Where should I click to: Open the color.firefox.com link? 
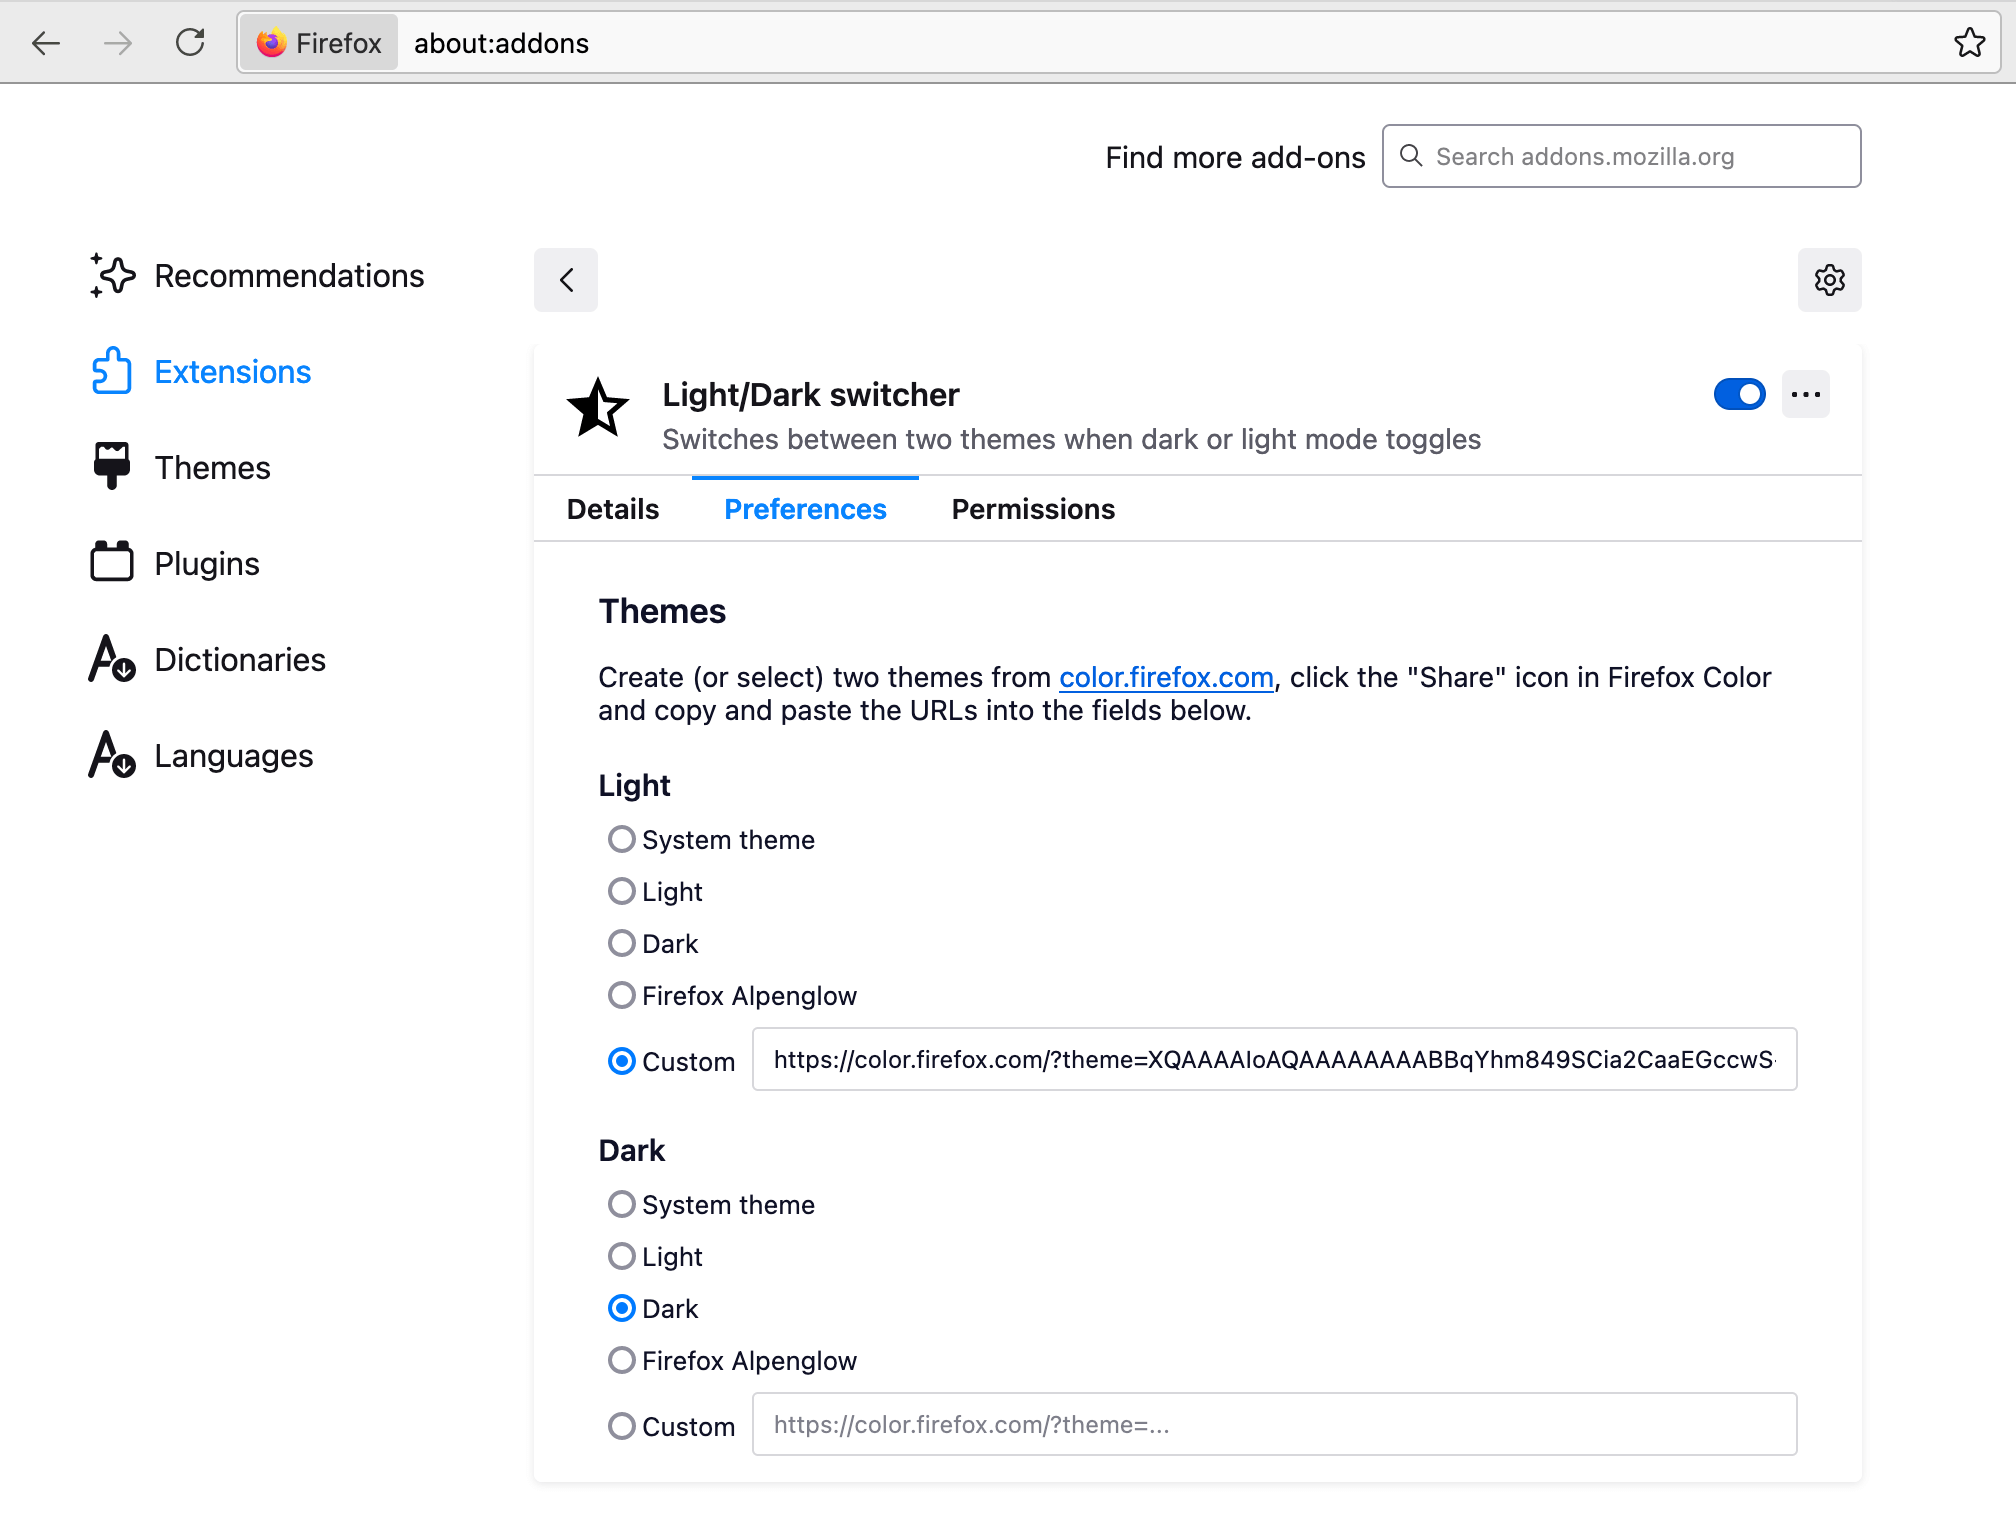(x=1165, y=677)
